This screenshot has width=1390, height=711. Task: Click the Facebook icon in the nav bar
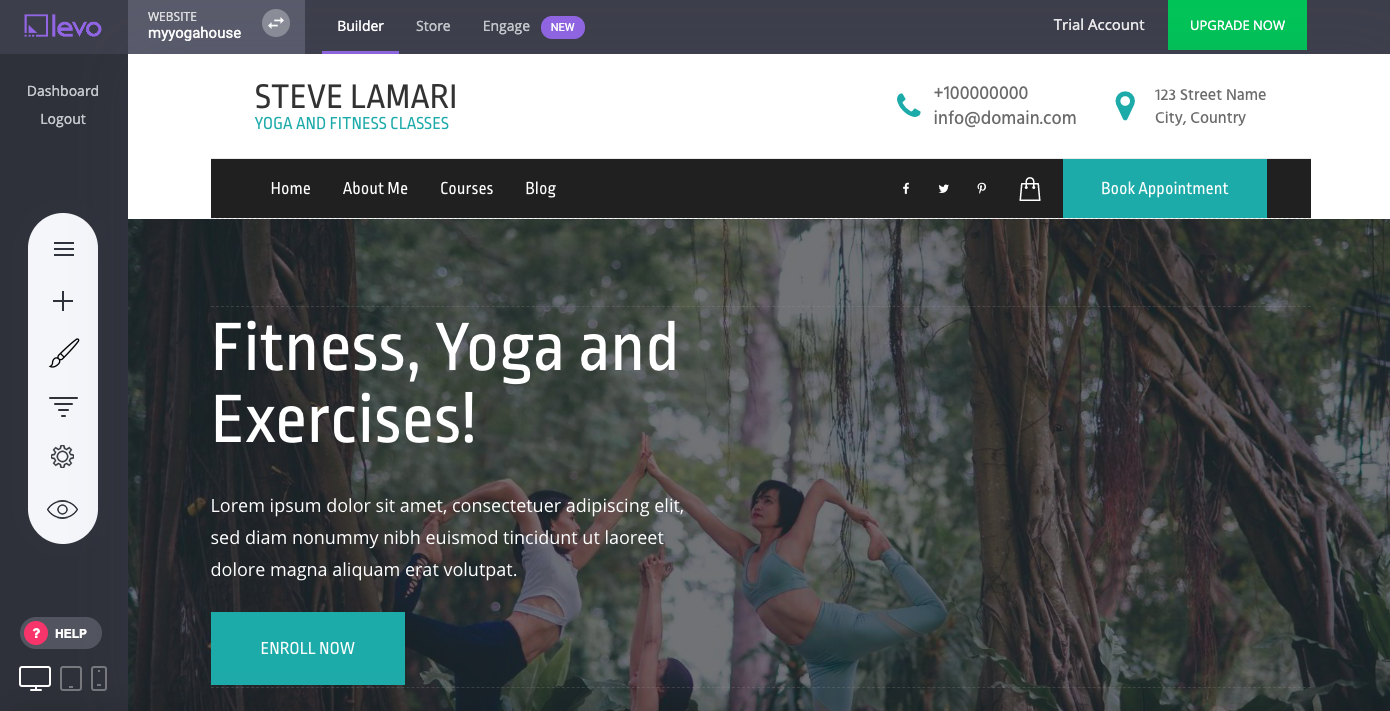pos(906,189)
